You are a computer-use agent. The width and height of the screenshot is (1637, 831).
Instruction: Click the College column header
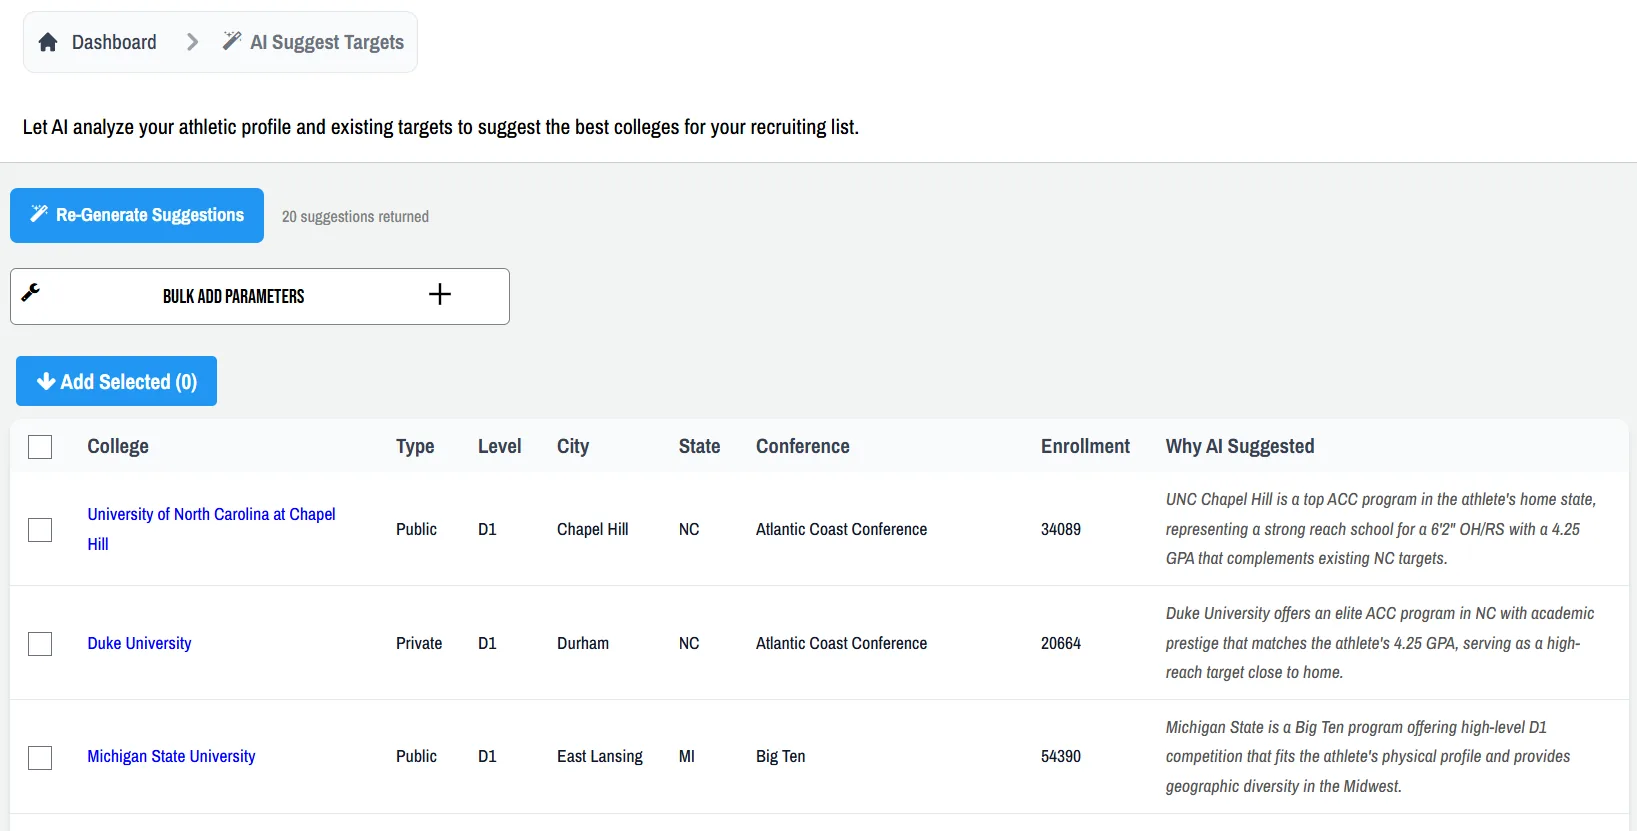118,446
